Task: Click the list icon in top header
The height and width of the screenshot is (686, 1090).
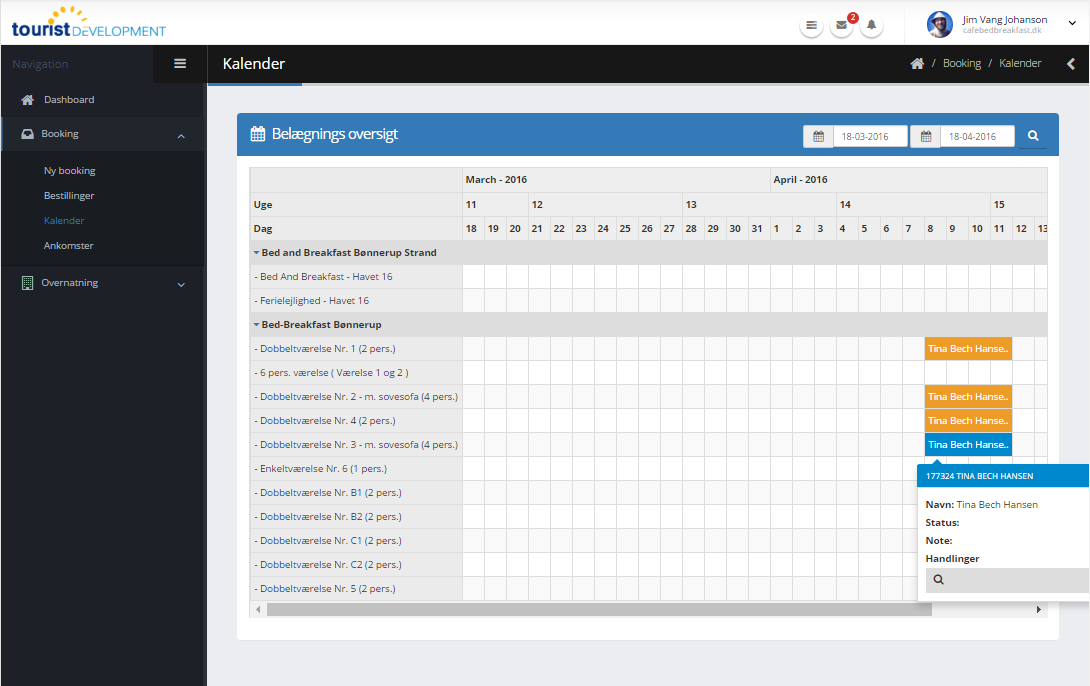Action: click(812, 26)
